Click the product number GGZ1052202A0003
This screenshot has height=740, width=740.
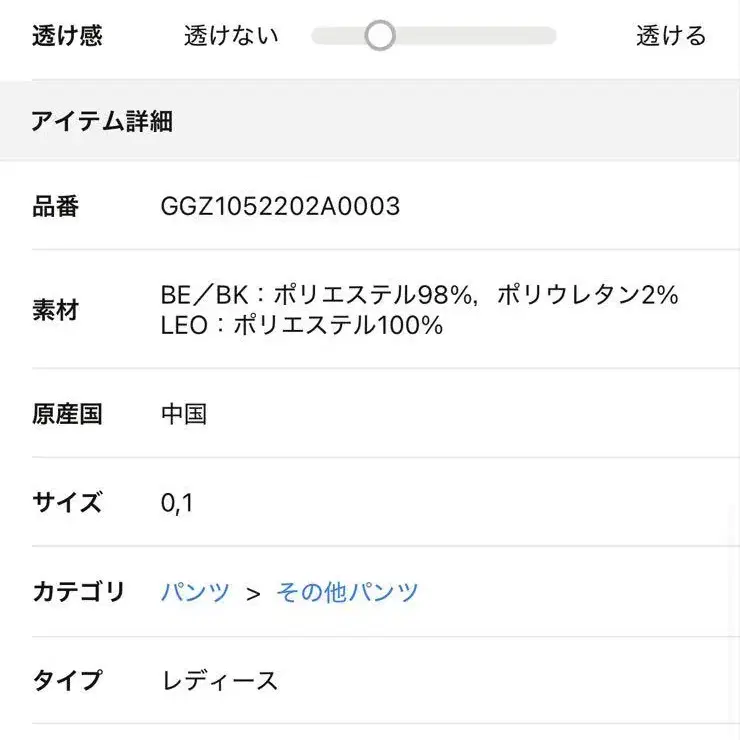click(280, 207)
